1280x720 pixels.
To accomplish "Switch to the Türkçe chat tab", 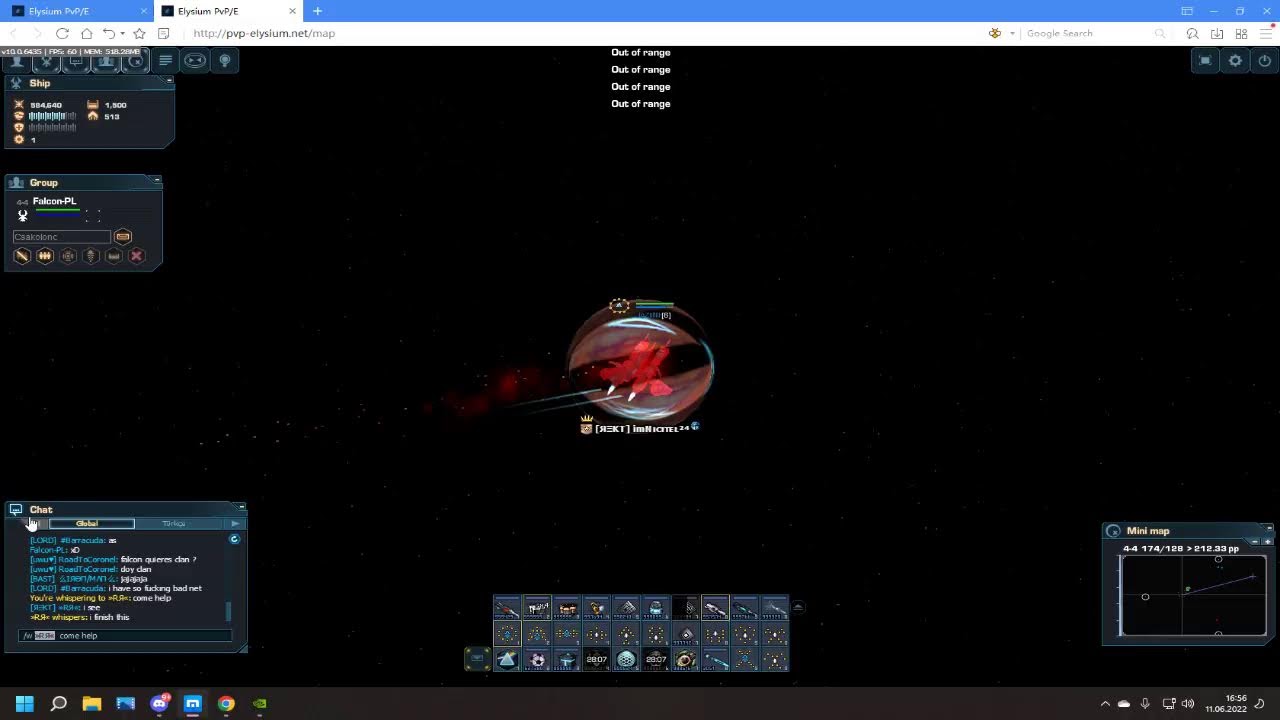I will [x=174, y=523].
